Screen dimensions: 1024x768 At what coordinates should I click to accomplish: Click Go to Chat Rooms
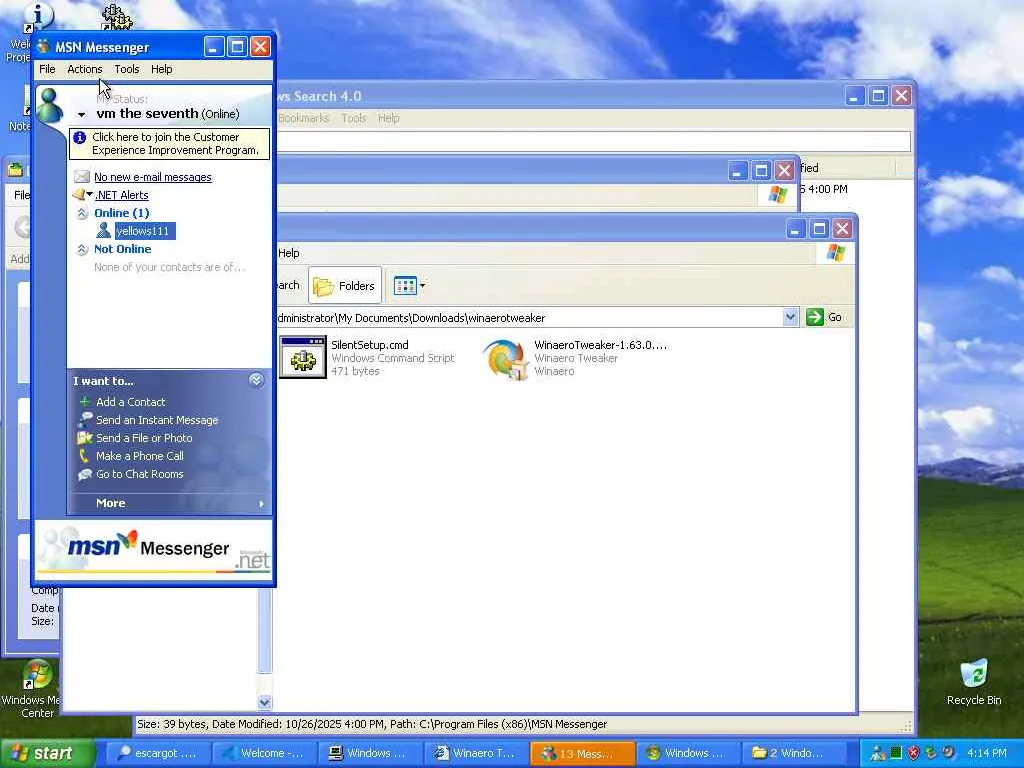point(140,474)
